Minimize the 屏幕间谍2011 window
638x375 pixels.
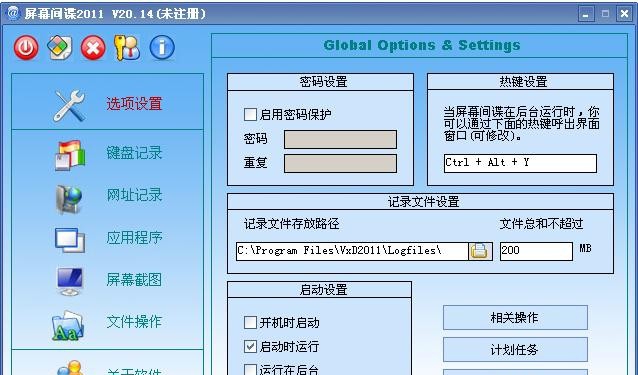click(586, 14)
